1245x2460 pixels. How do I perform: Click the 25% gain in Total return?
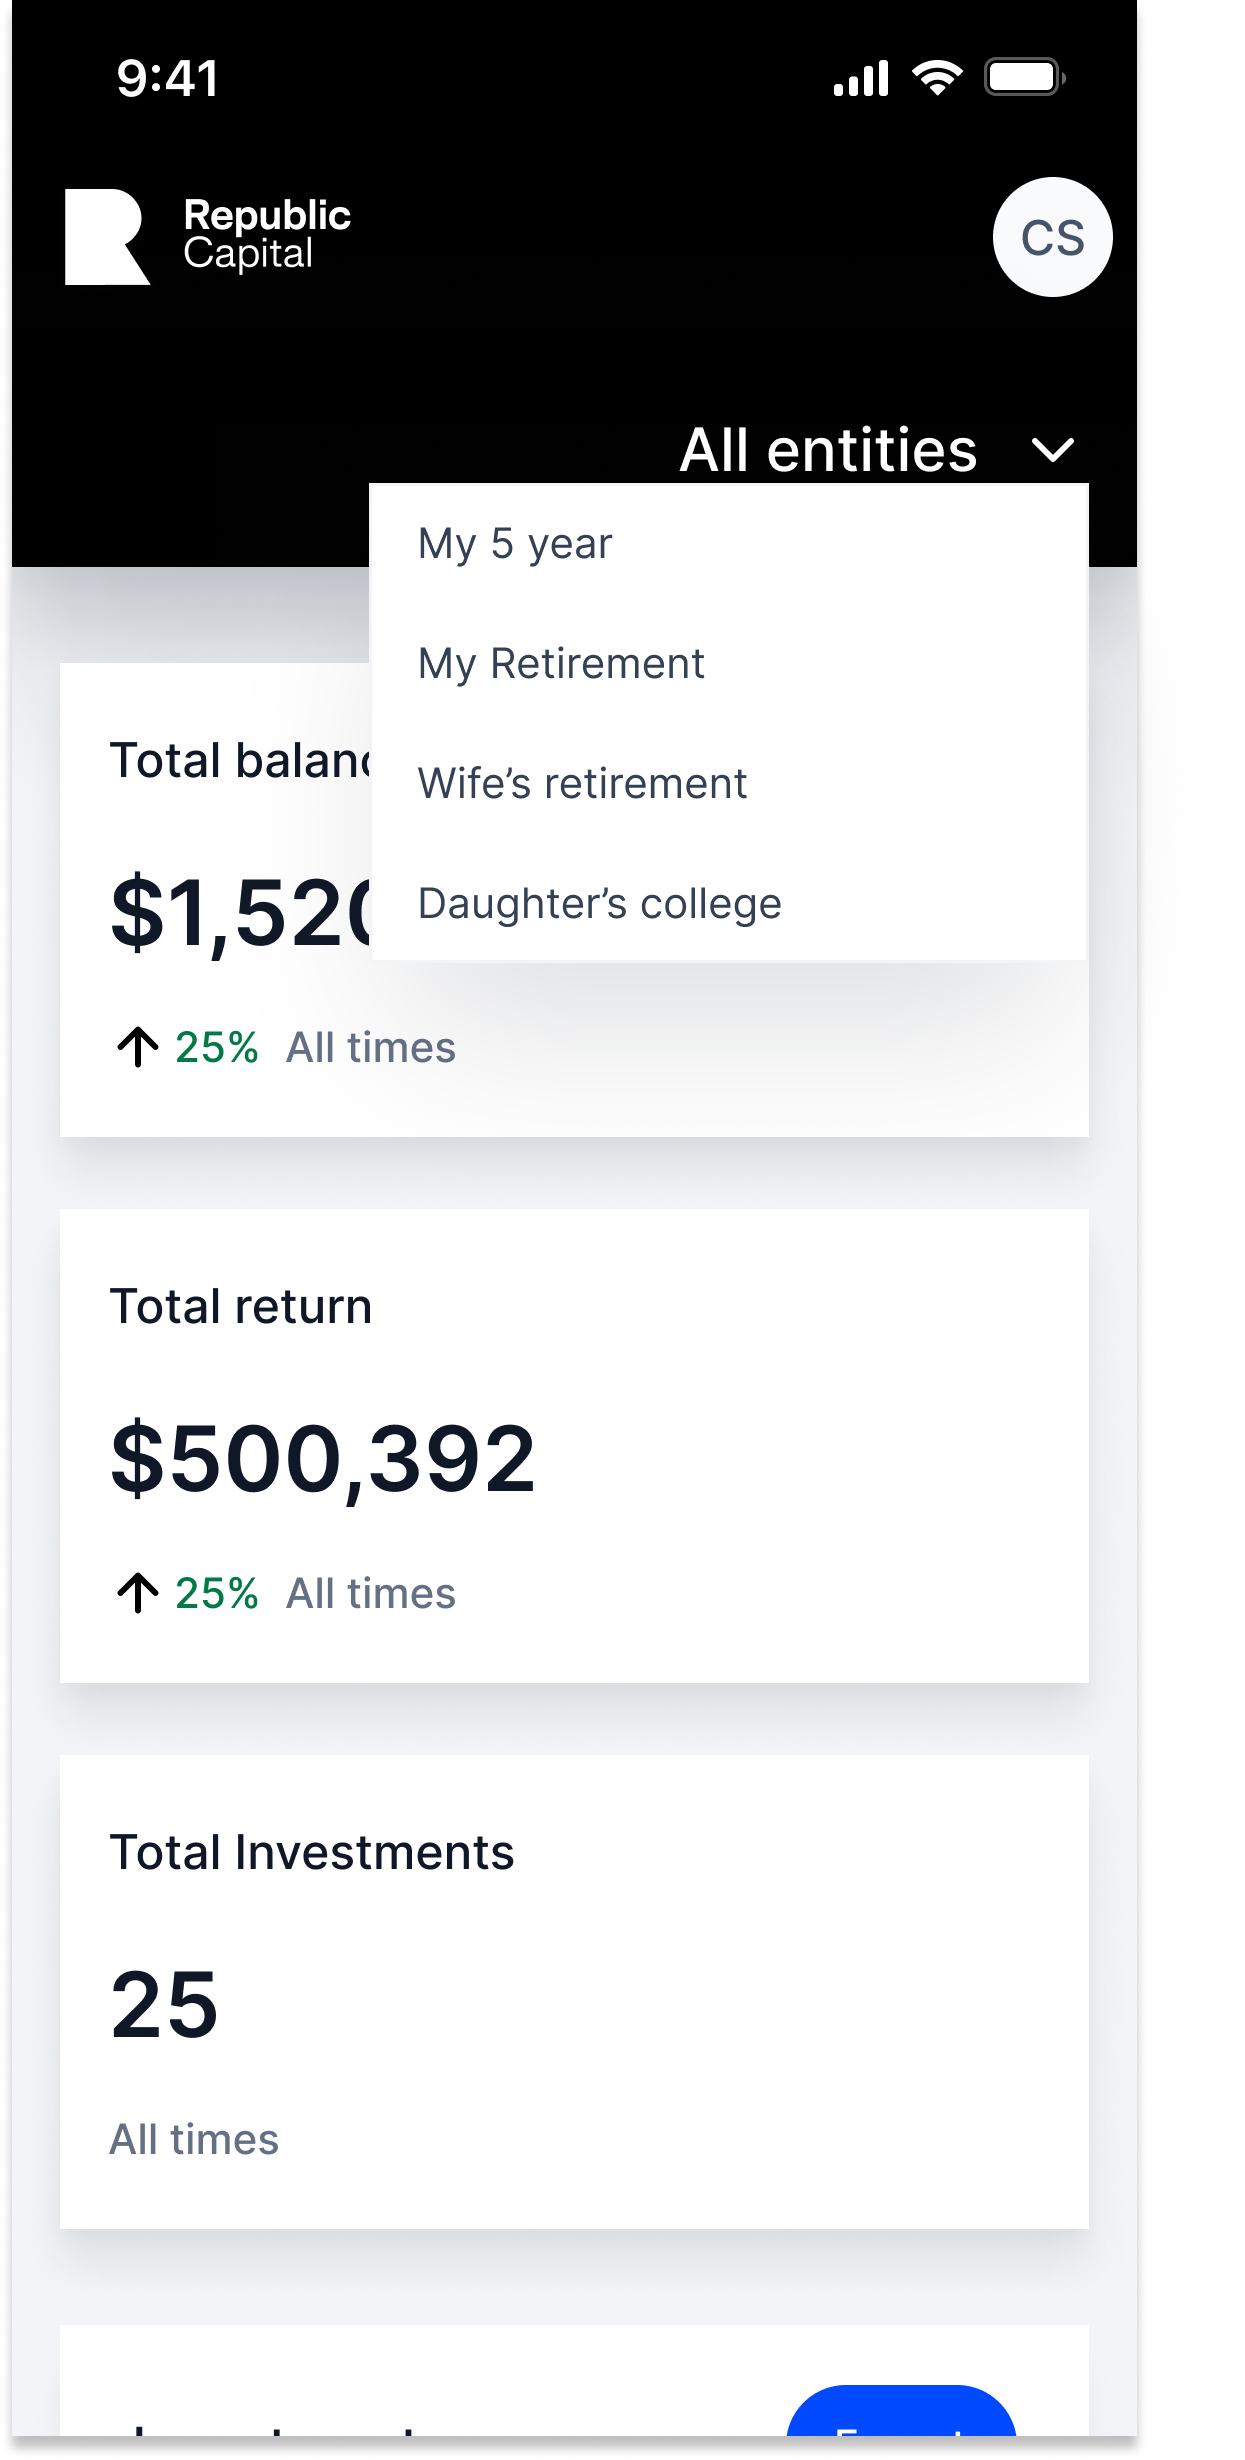[x=216, y=1593]
